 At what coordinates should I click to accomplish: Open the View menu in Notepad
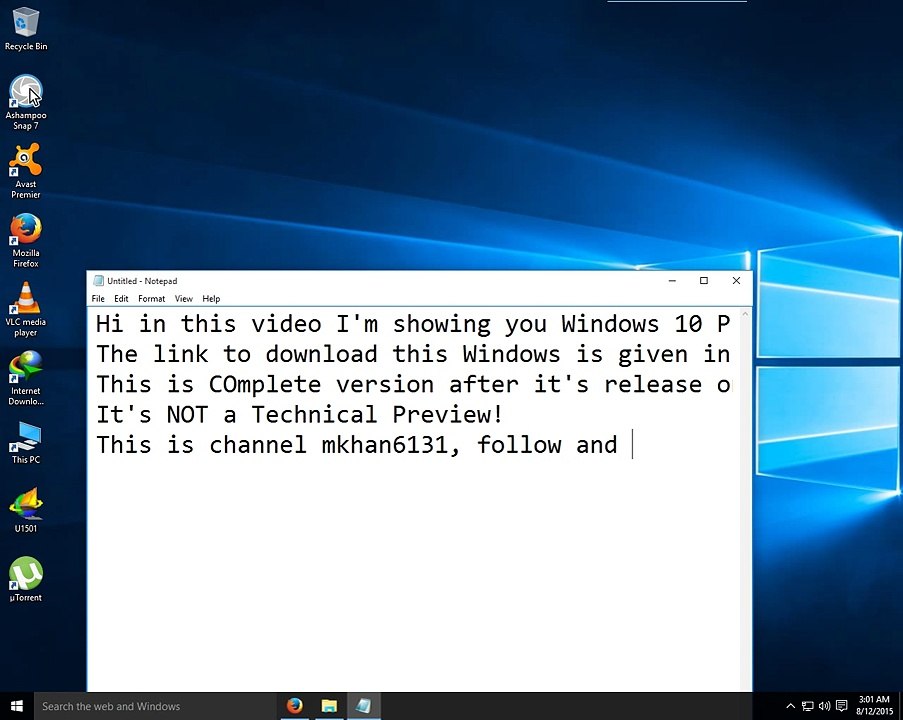pos(184,299)
